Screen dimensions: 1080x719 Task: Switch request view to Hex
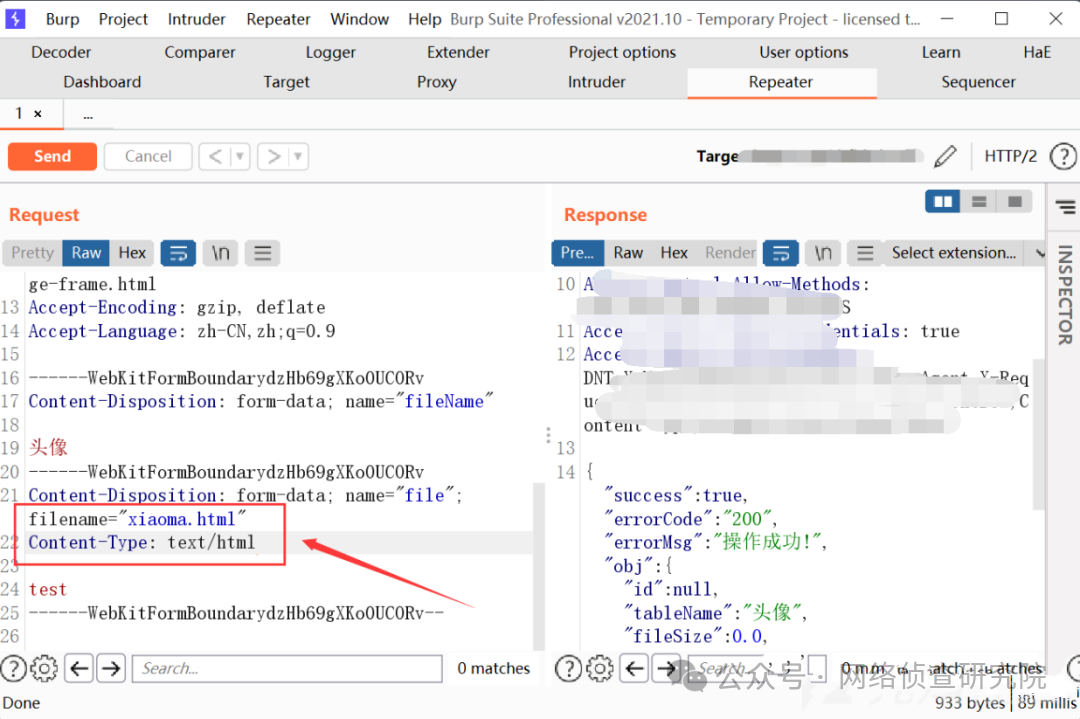(132, 253)
